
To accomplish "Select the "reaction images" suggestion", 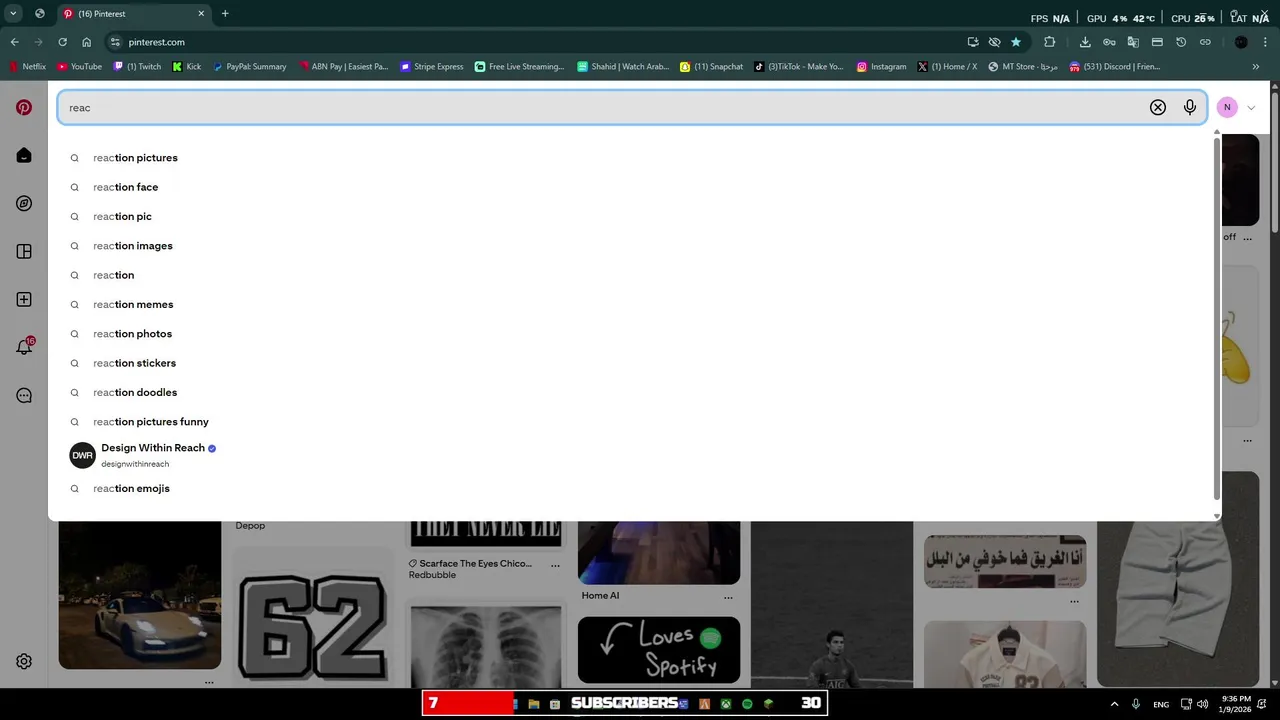I will coord(132,246).
